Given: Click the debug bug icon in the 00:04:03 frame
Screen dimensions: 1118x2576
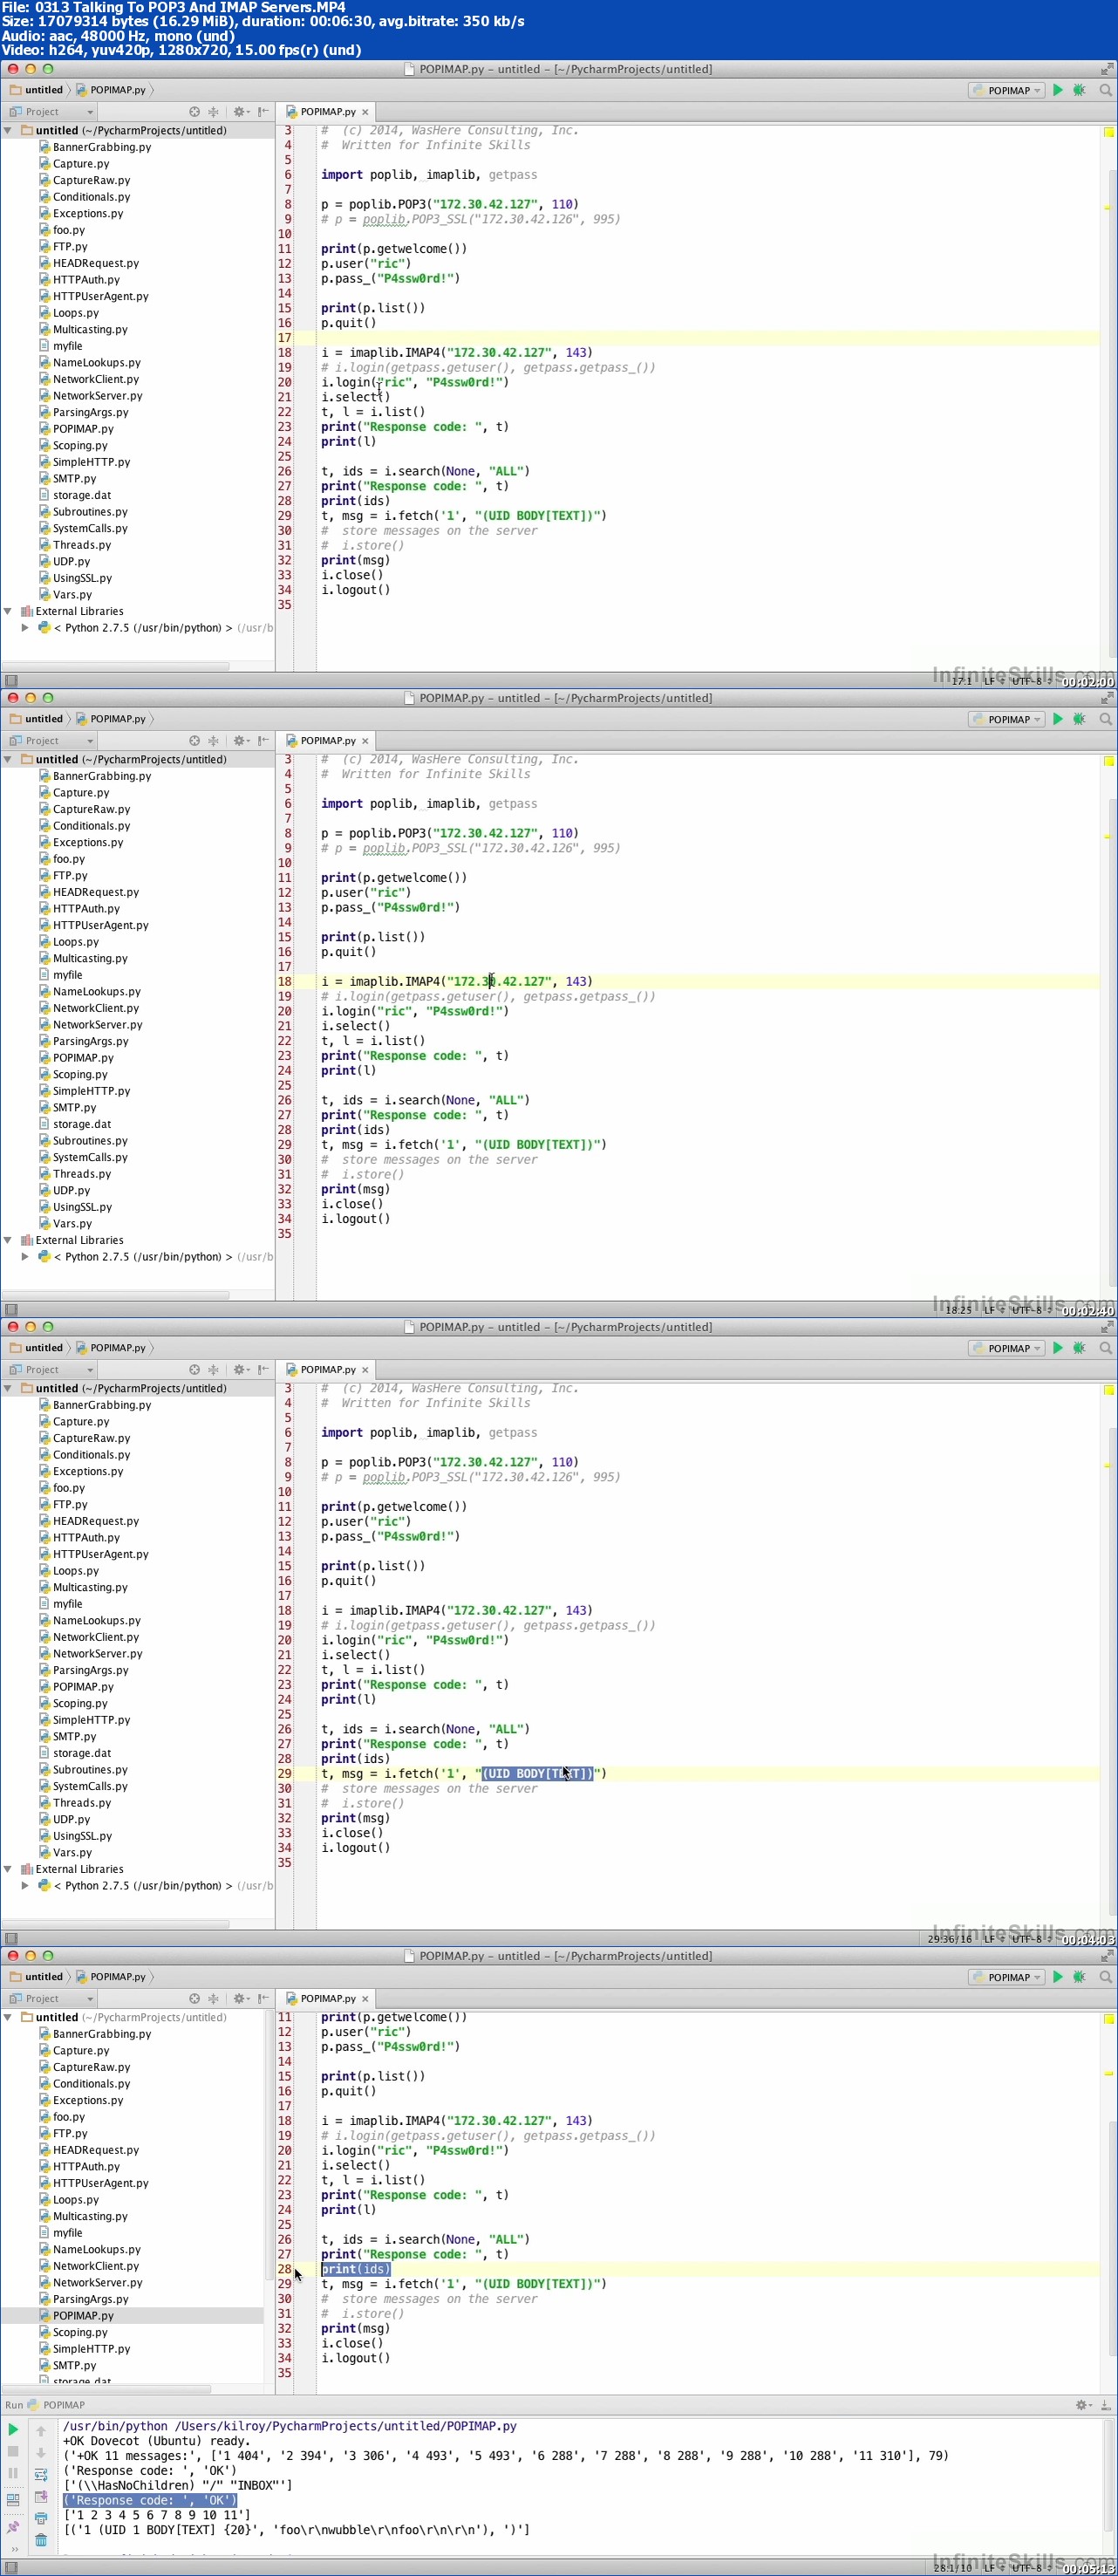Looking at the screenshot, I should tap(1079, 1348).
